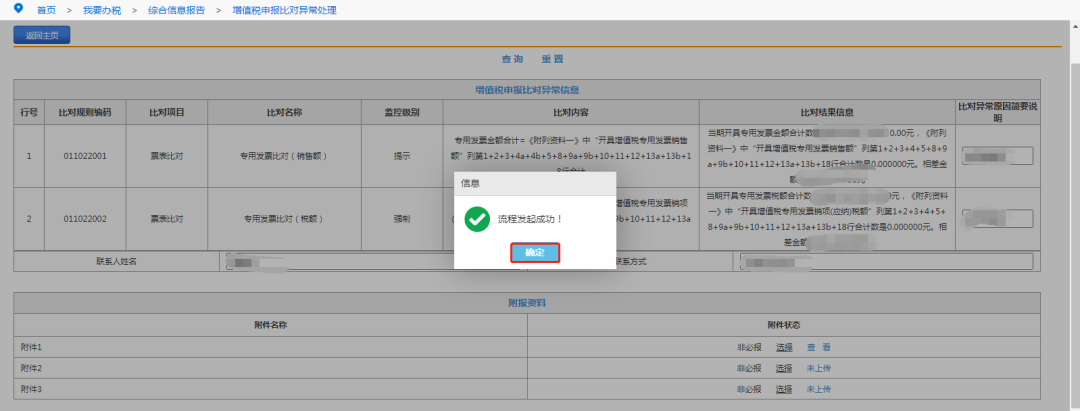Click the 返回主页 button
This screenshot has height=411, width=1080.
pyautogui.click(x=42, y=36)
